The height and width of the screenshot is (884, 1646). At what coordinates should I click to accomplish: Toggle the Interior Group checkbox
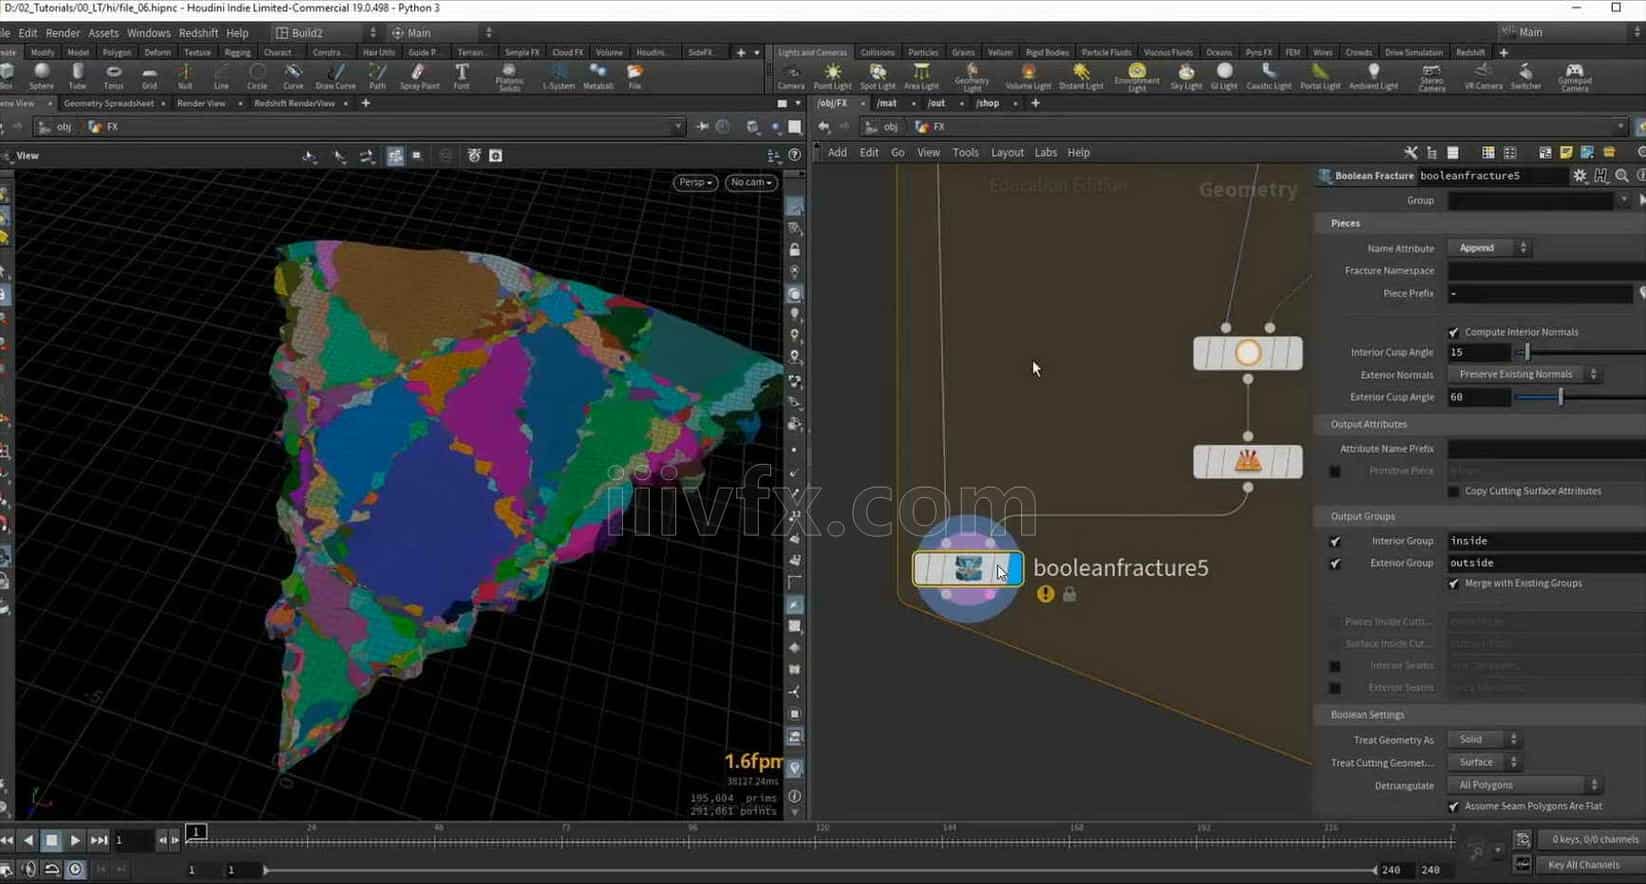[x=1335, y=541]
